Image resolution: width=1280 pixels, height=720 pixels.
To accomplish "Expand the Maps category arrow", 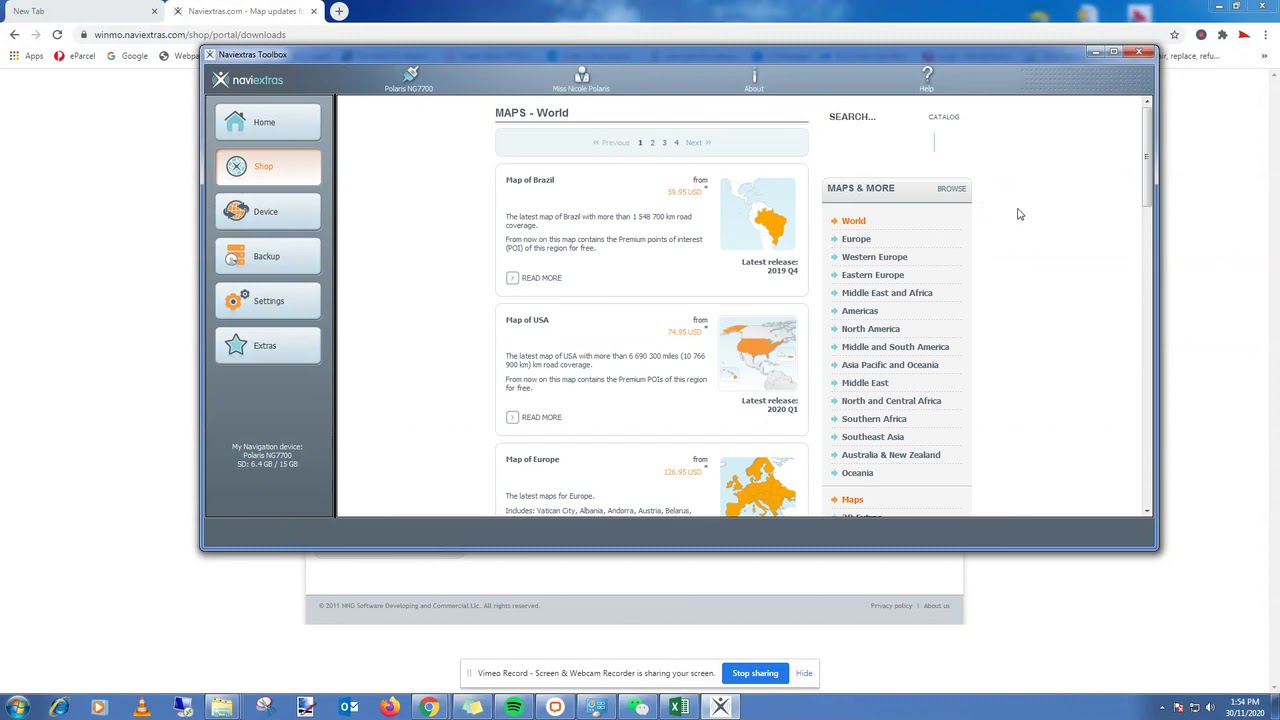I will tap(833, 500).
